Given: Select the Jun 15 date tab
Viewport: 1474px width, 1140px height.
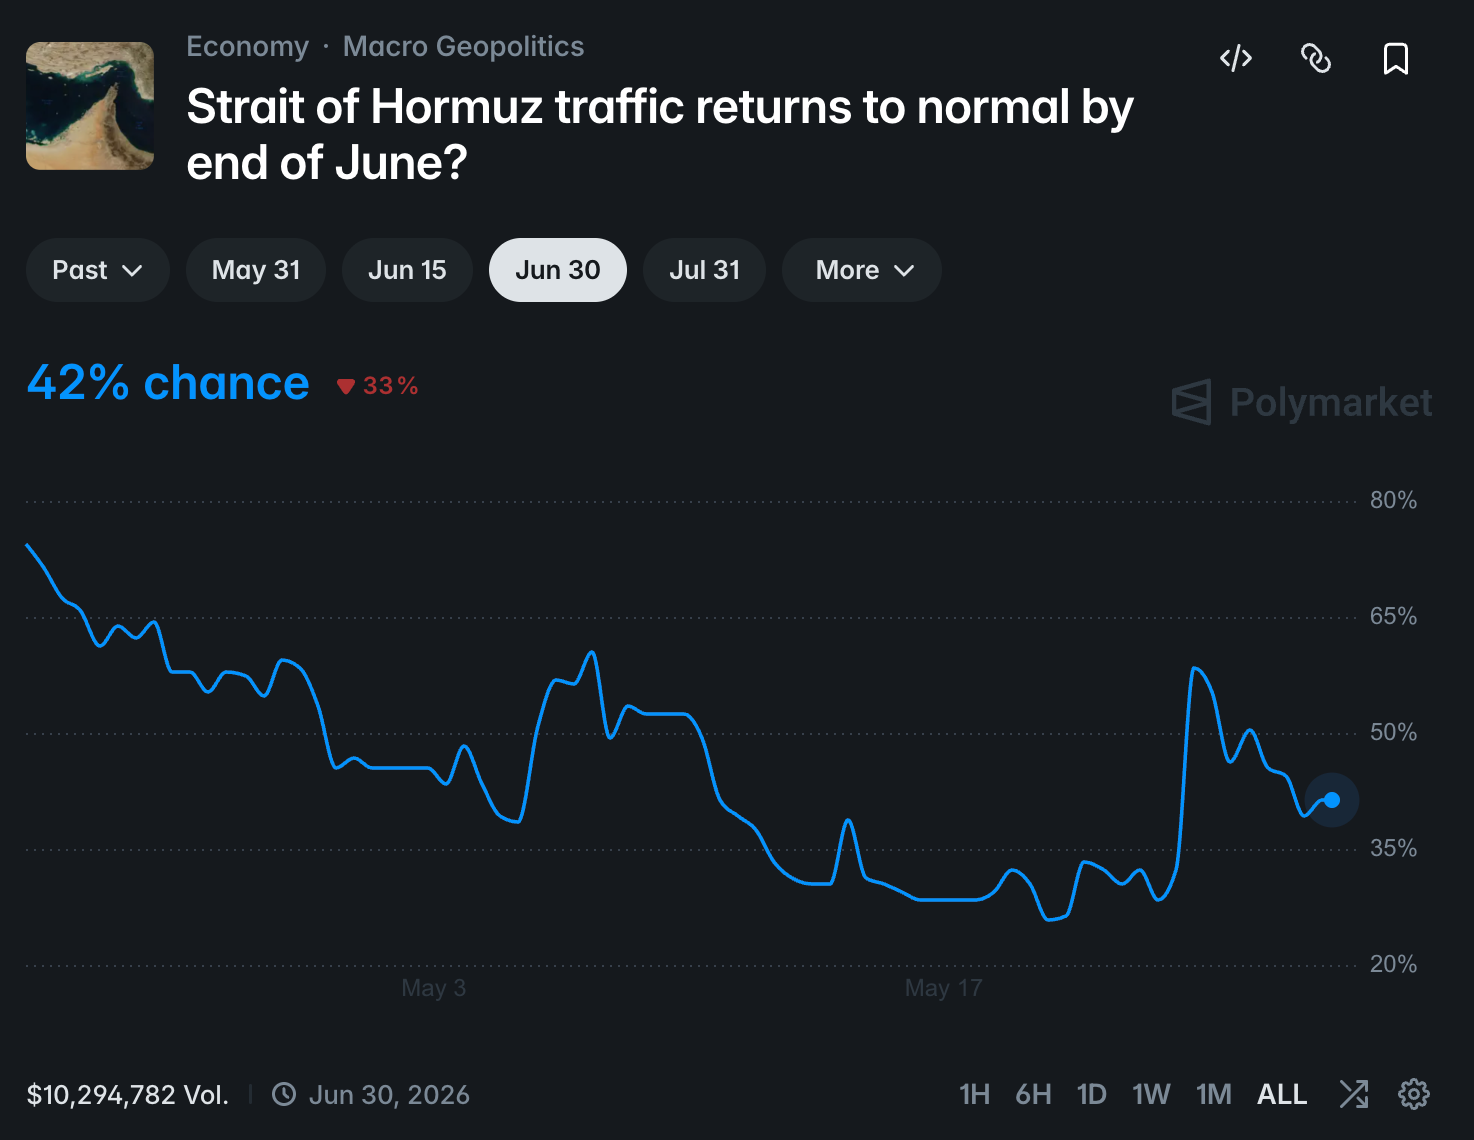Looking at the screenshot, I should pyautogui.click(x=407, y=270).
